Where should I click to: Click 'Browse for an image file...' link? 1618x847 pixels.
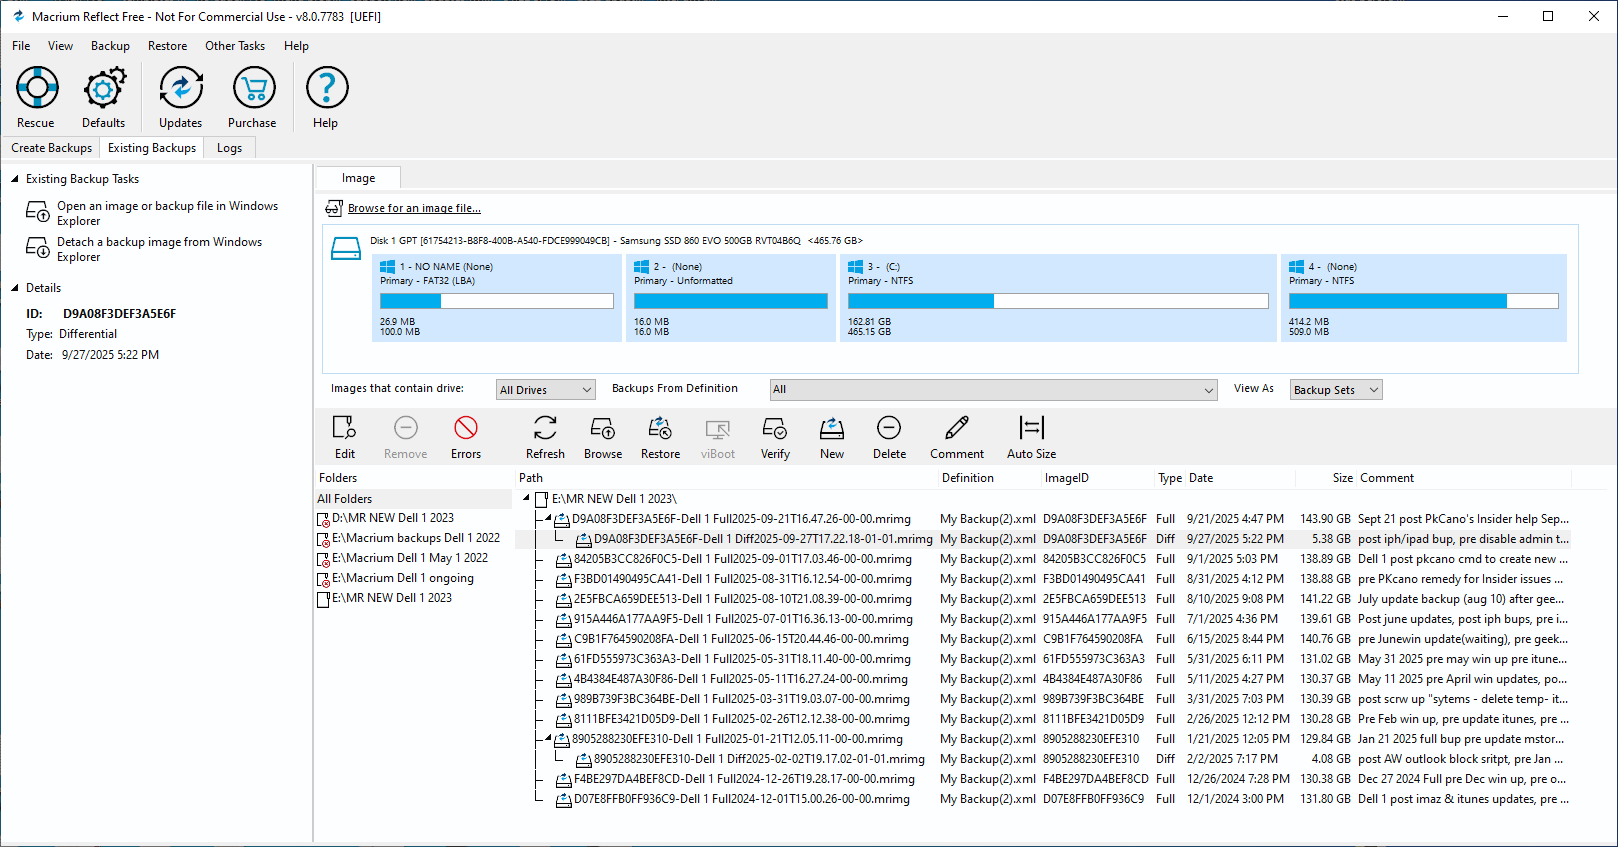(414, 208)
